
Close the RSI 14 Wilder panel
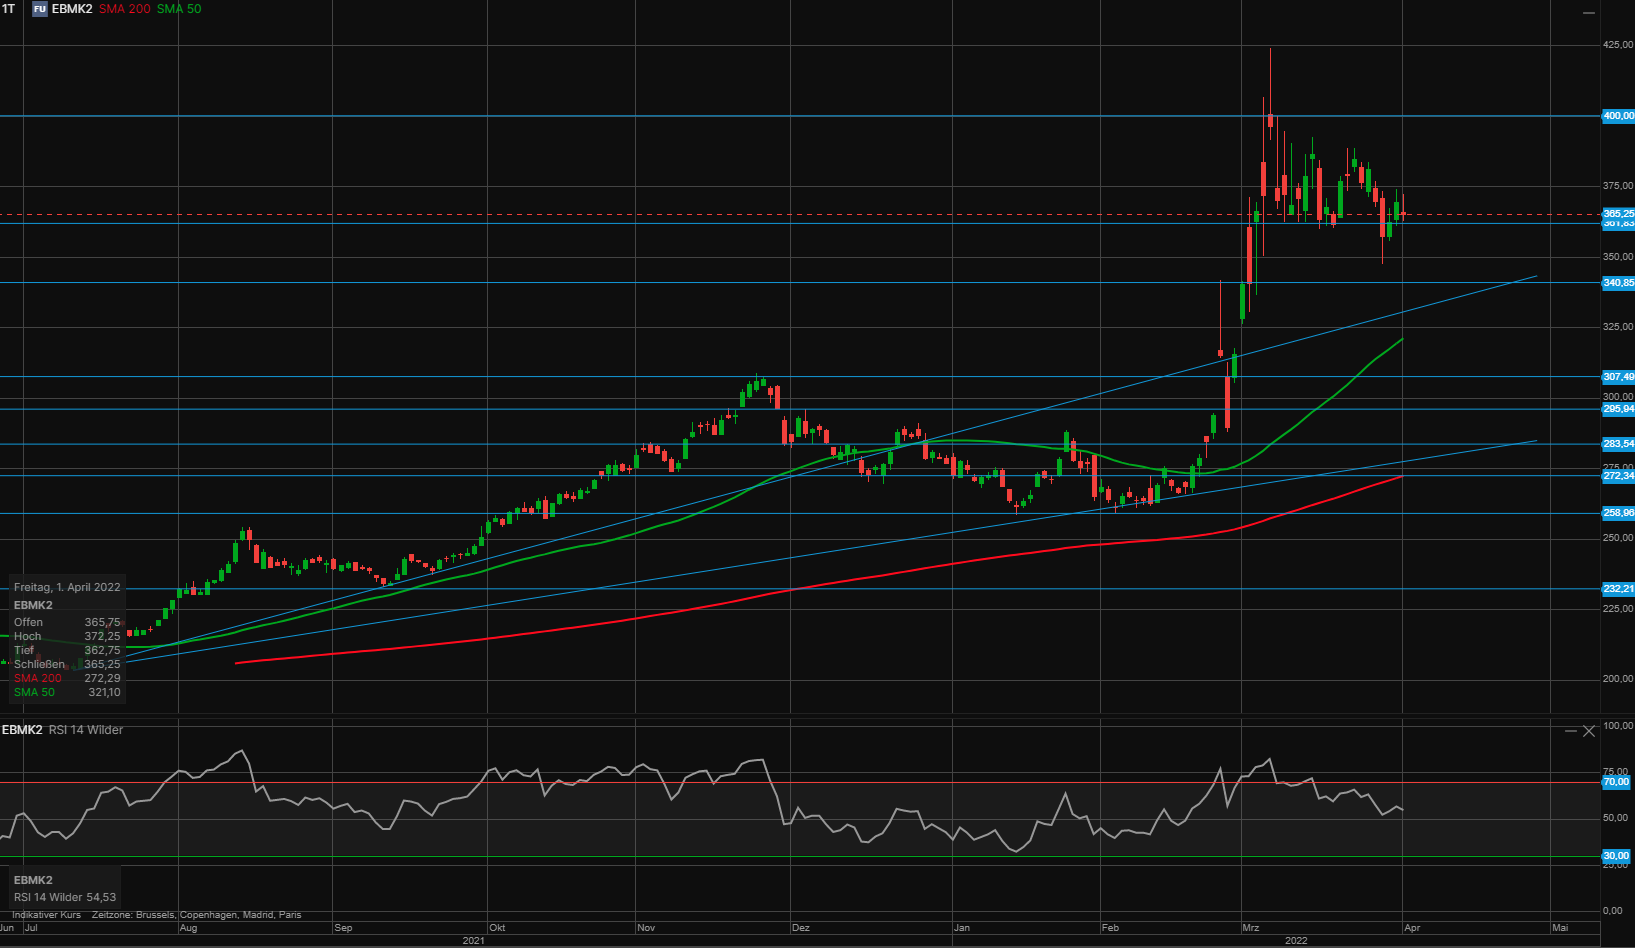(x=1589, y=731)
